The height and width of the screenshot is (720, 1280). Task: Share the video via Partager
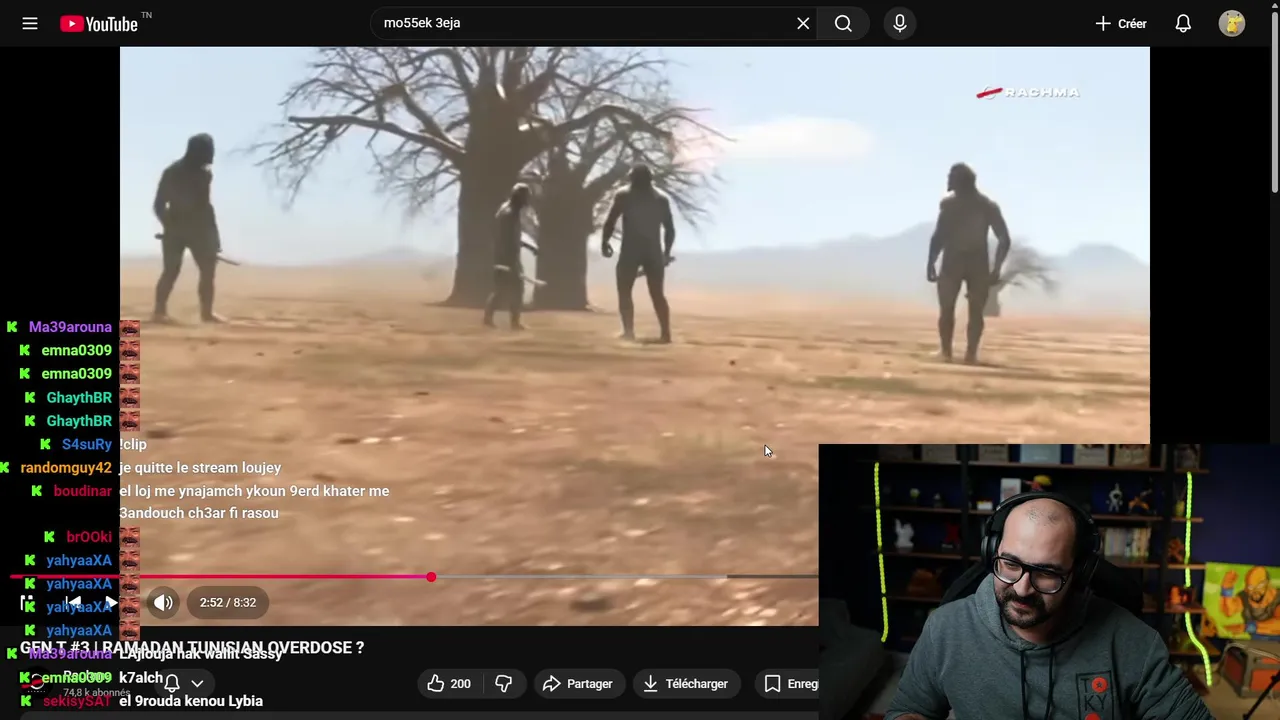578,684
